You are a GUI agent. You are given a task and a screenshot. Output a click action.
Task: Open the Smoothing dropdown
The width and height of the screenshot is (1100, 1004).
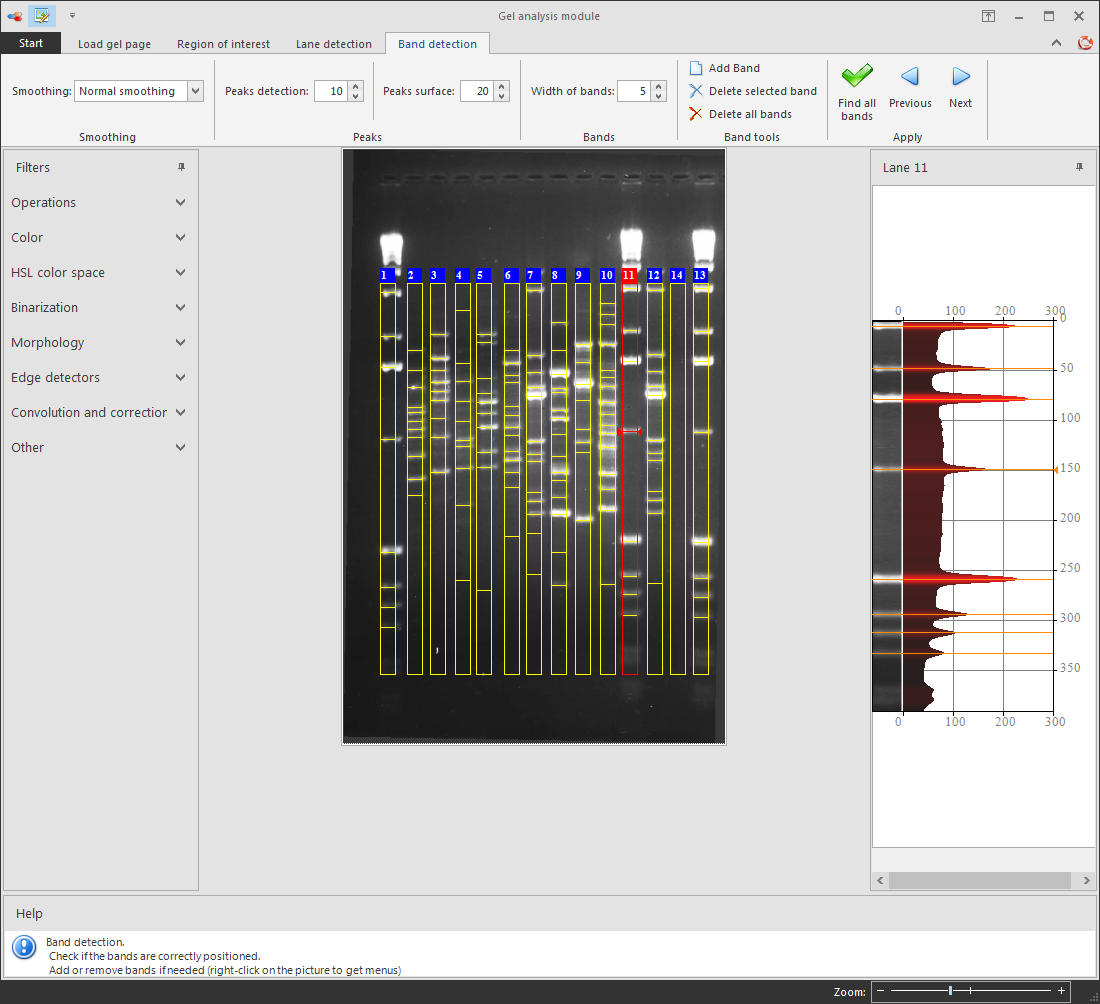pos(196,91)
